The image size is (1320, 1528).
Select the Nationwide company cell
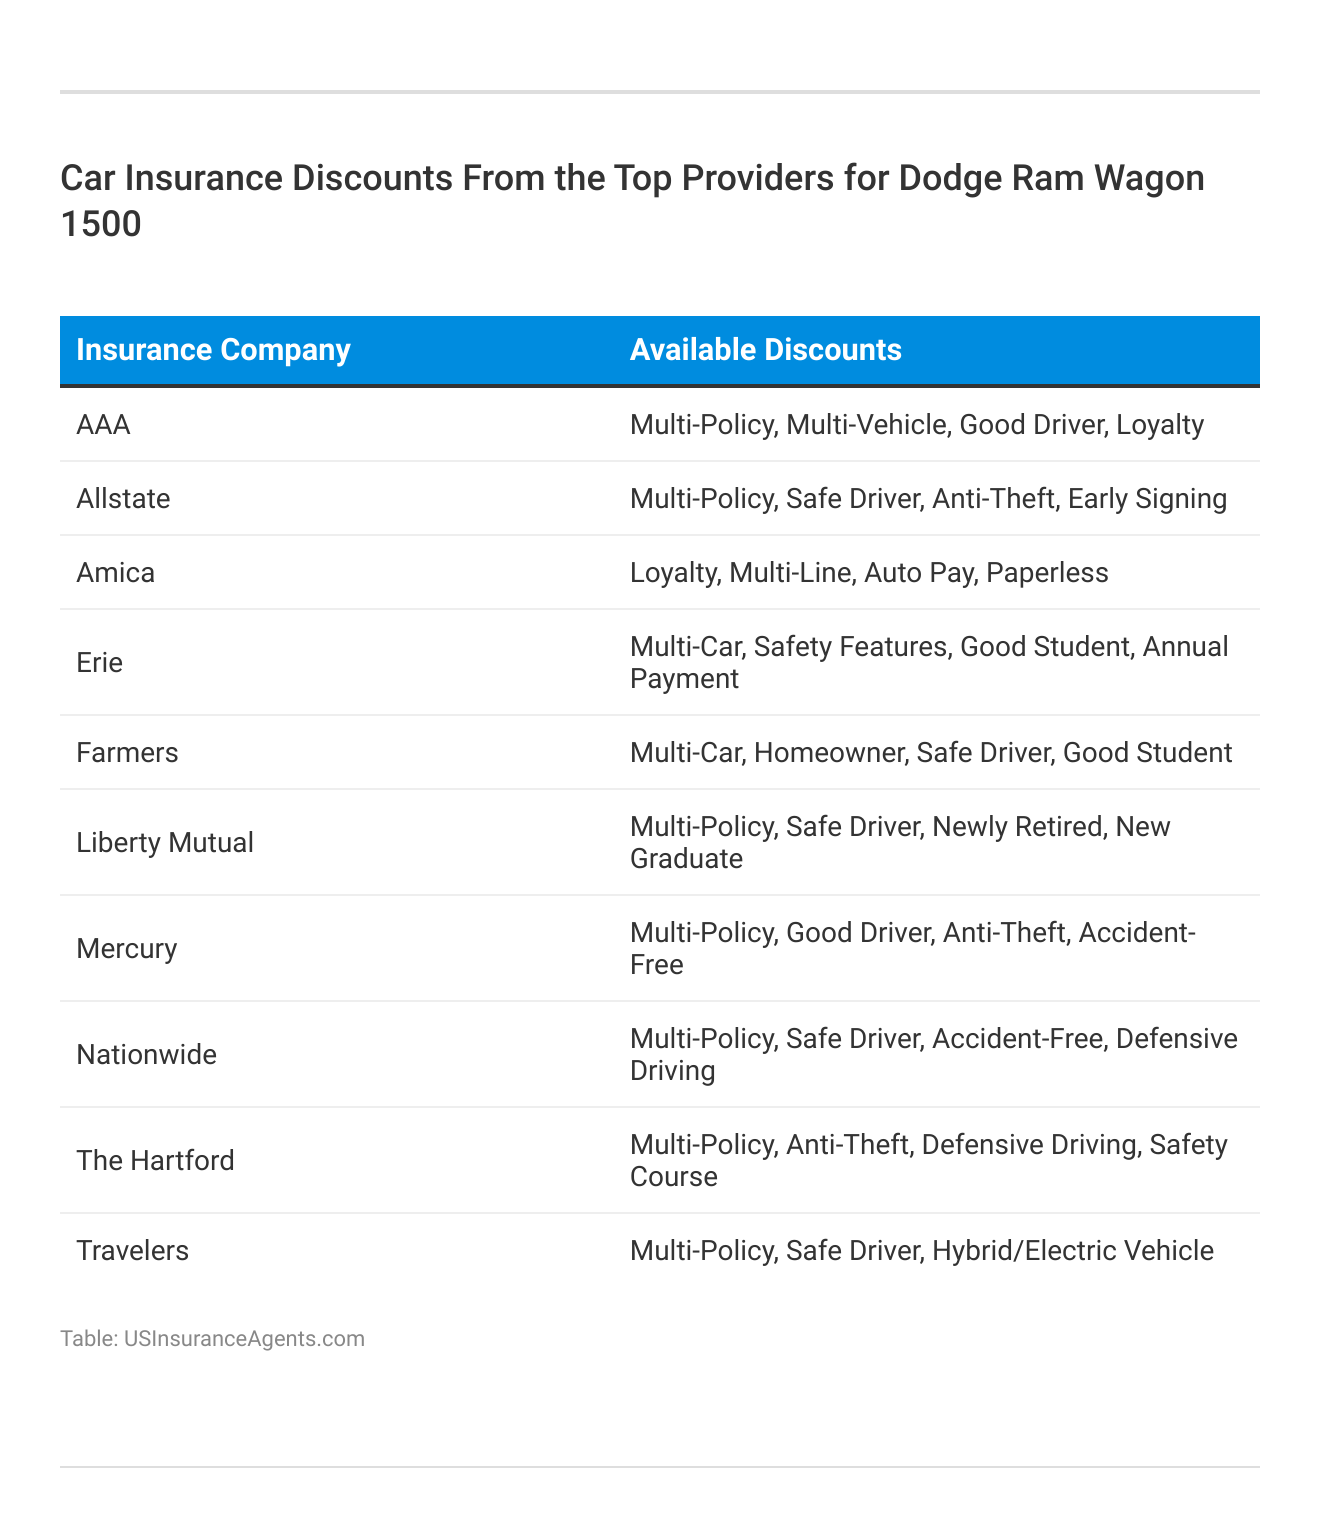coord(146,1055)
